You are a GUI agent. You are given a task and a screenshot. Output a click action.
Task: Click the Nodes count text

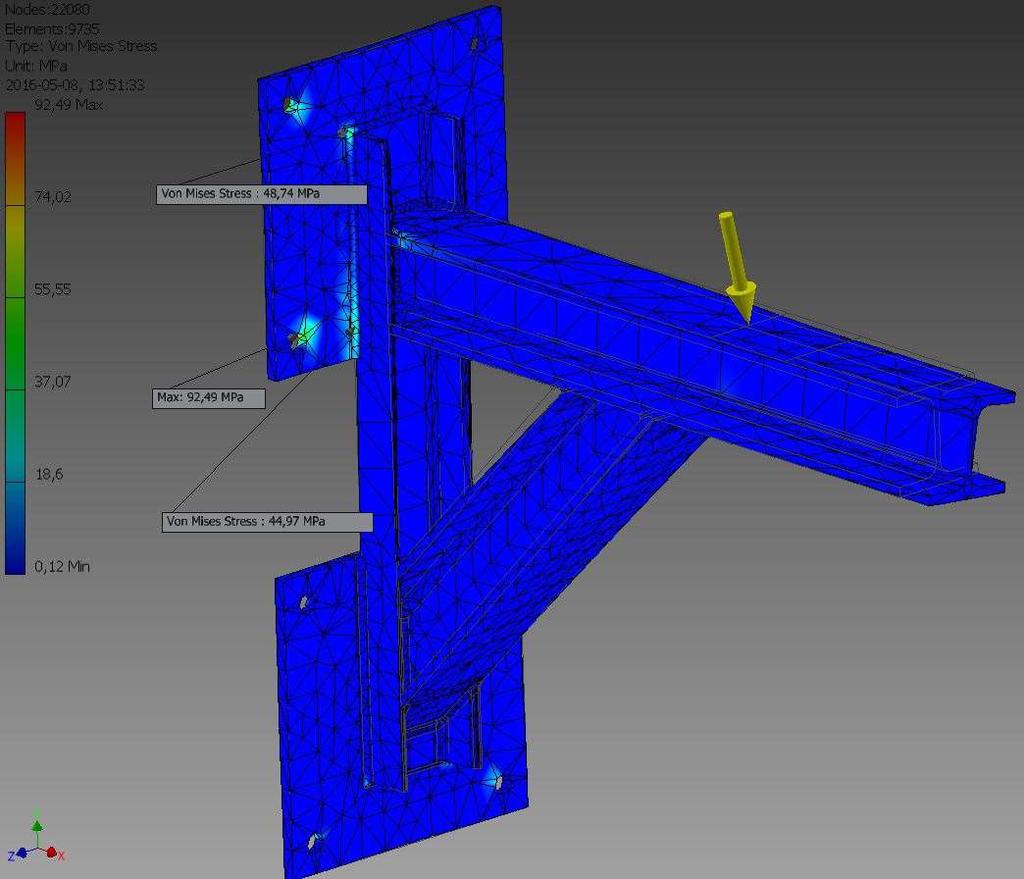pos(47,9)
